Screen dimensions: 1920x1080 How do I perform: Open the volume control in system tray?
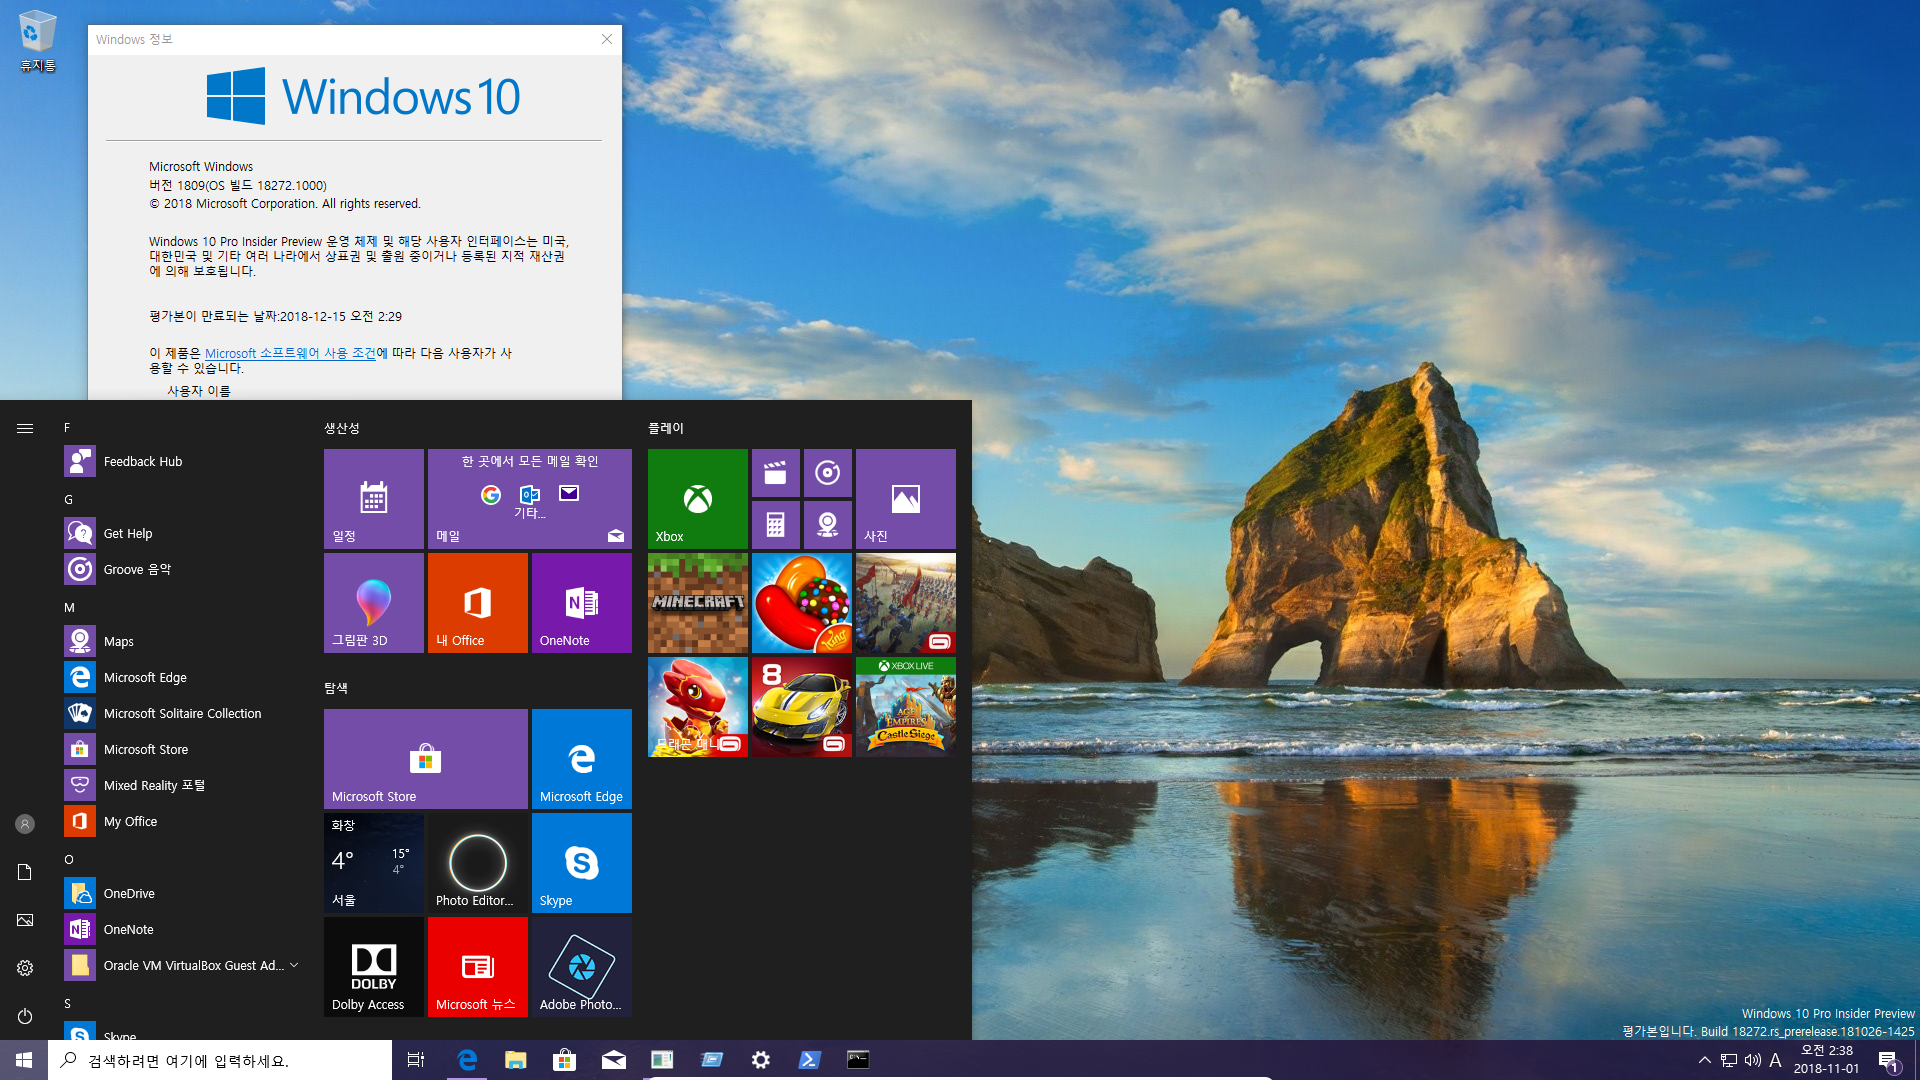[1753, 1060]
